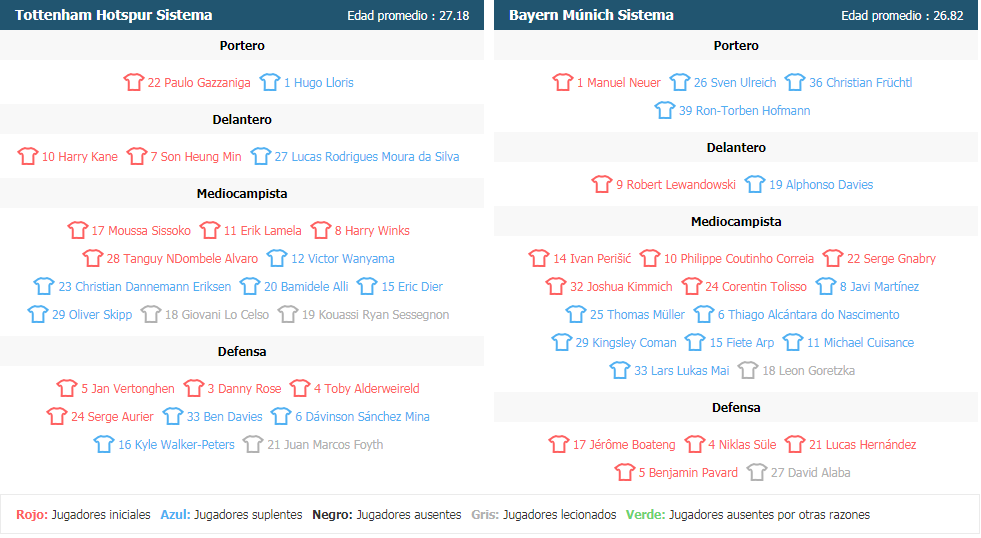Viewport: 981px width, 538px height.
Task: Click the gray shirt icon next to David Alaba
Action: pos(756,472)
